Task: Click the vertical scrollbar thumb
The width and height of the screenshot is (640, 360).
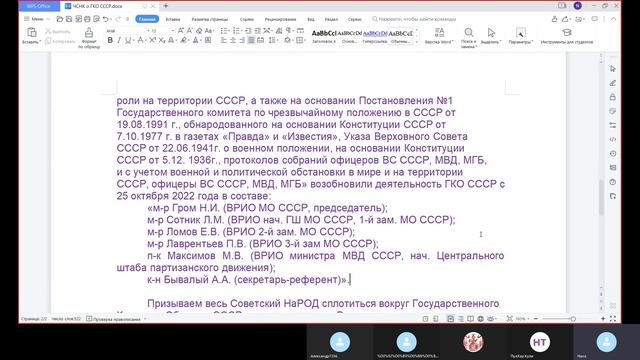Action: point(601,198)
